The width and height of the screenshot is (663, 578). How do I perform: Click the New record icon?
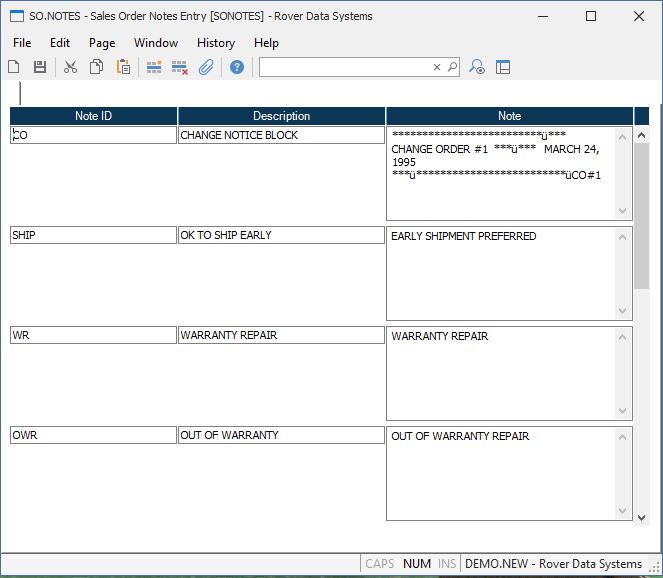14,67
